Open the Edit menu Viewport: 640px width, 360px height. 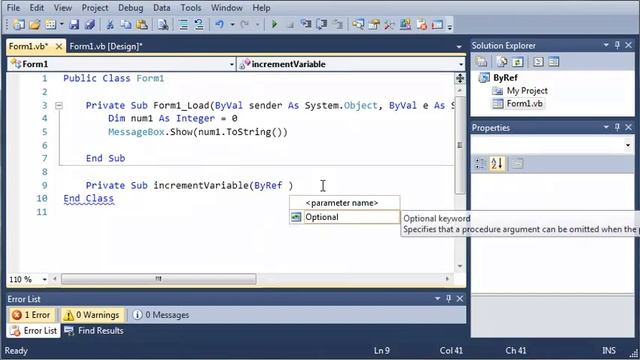click(x=37, y=8)
